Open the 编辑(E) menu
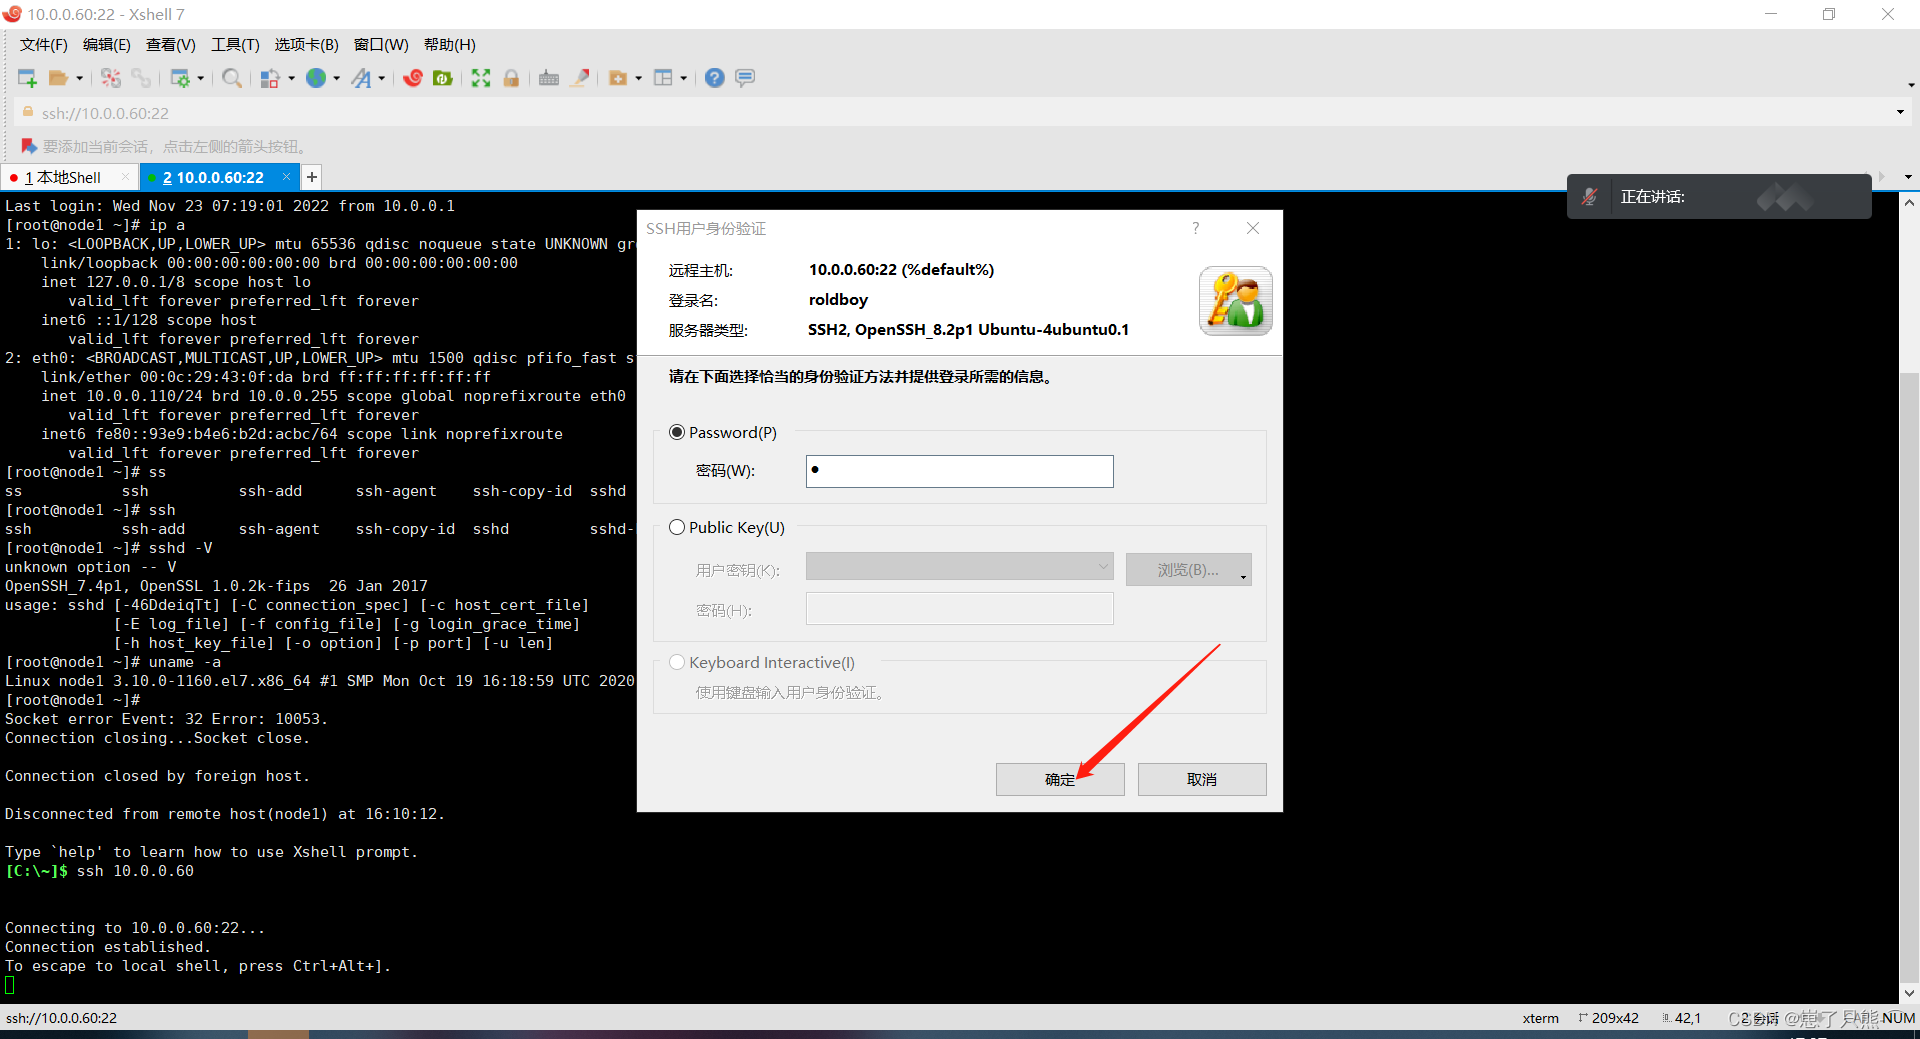 (x=107, y=45)
